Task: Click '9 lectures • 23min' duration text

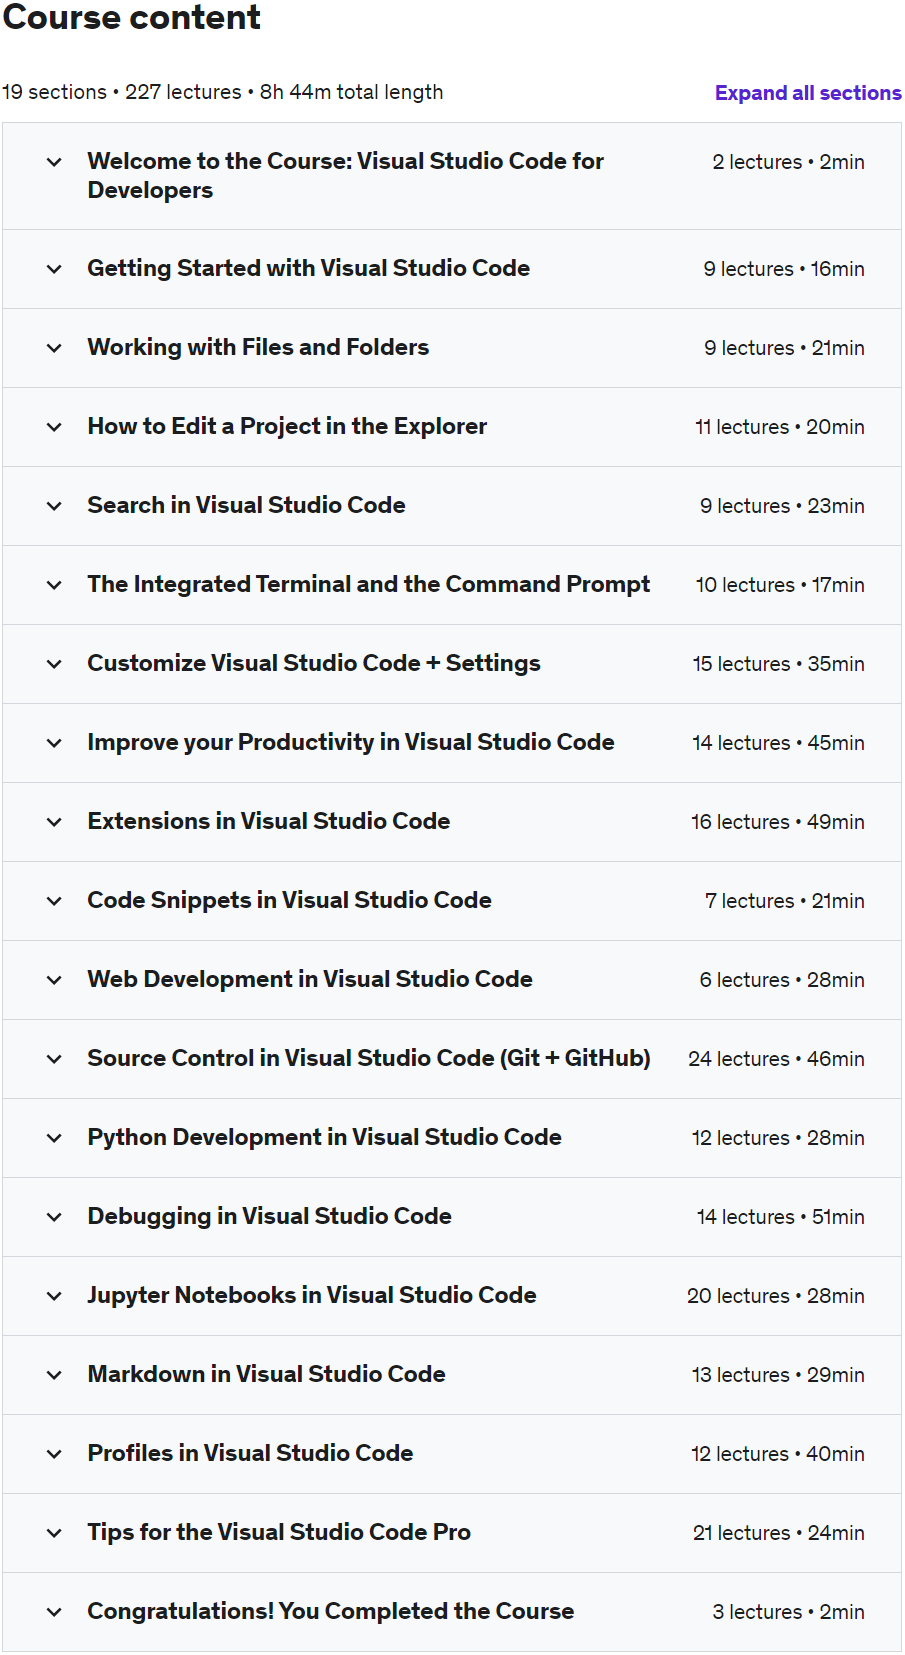Action: click(782, 506)
